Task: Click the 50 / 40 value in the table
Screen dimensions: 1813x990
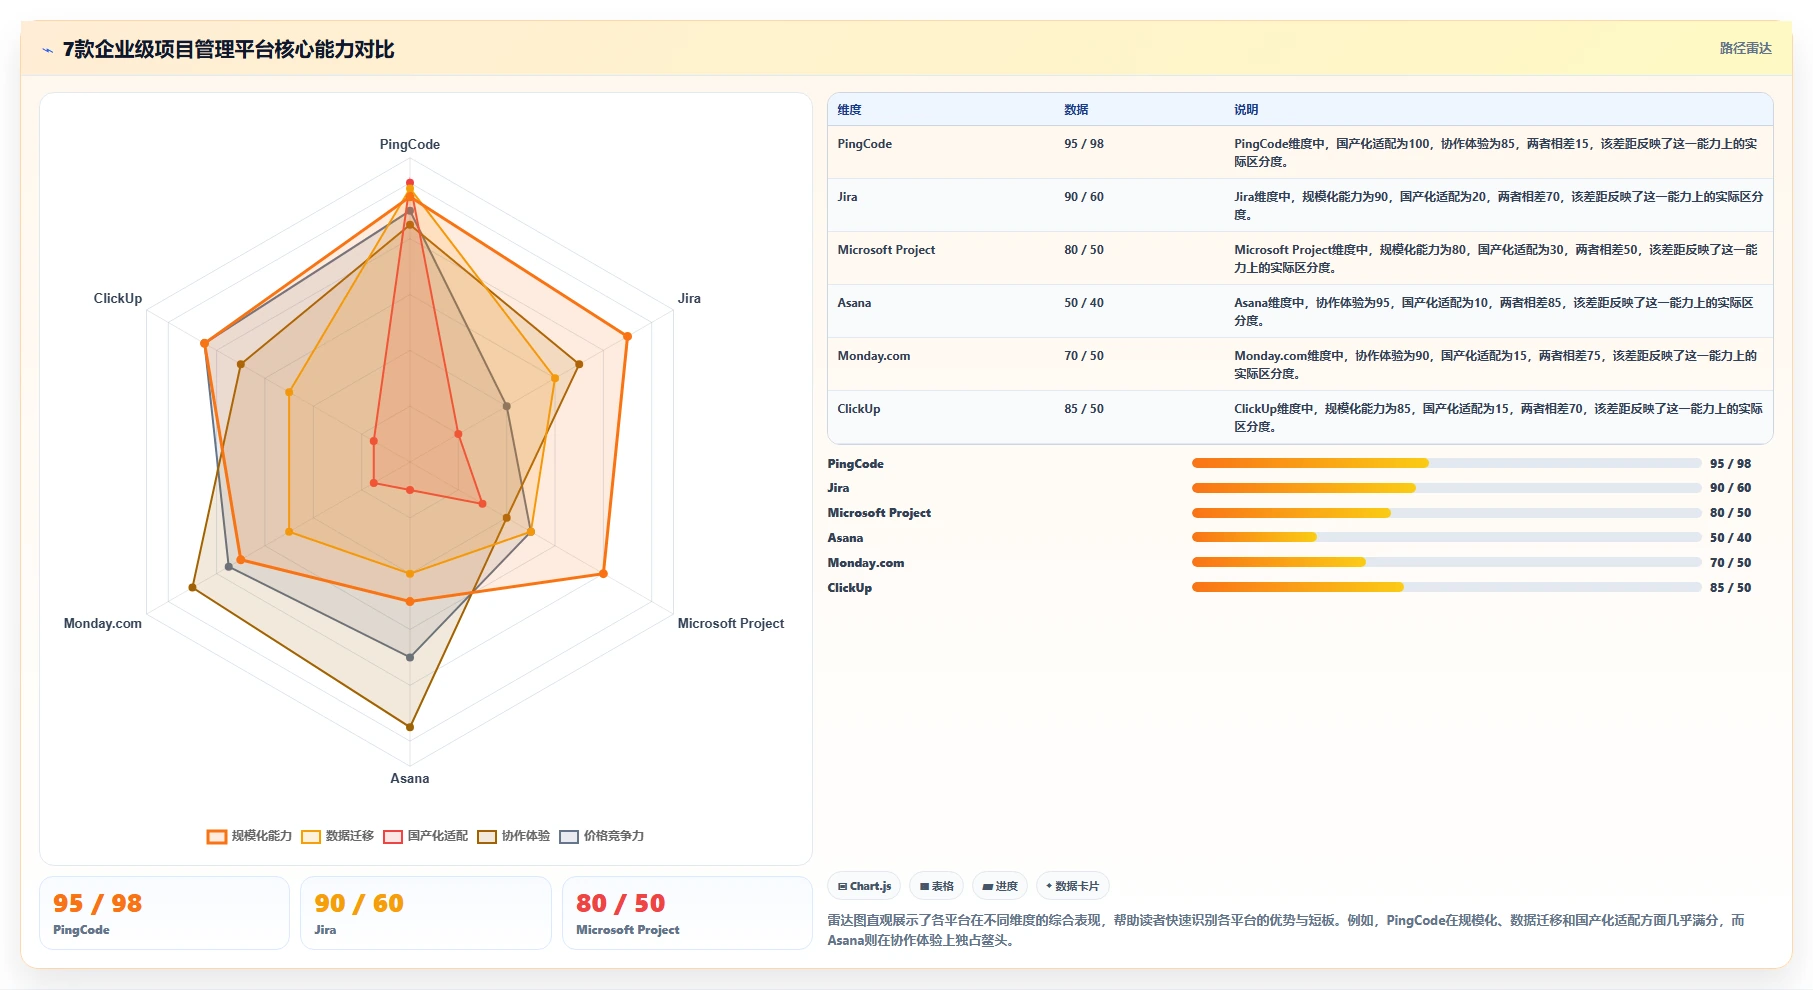Action: (x=1084, y=303)
